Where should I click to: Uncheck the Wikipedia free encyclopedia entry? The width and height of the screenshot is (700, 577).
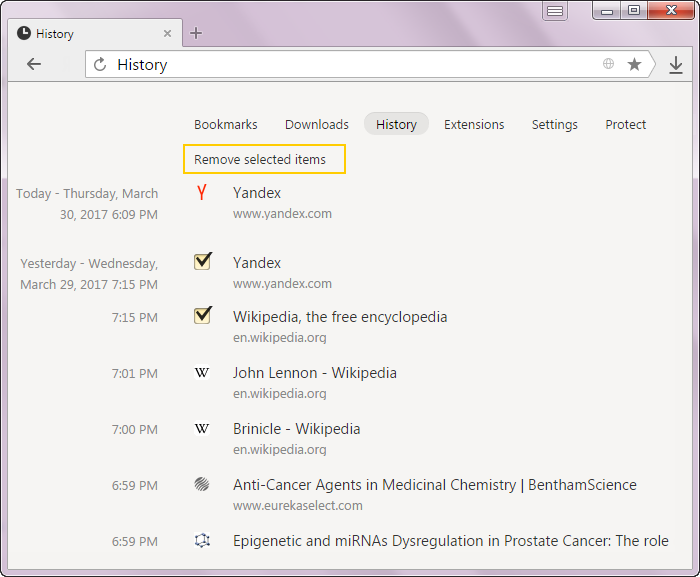point(203,315)
